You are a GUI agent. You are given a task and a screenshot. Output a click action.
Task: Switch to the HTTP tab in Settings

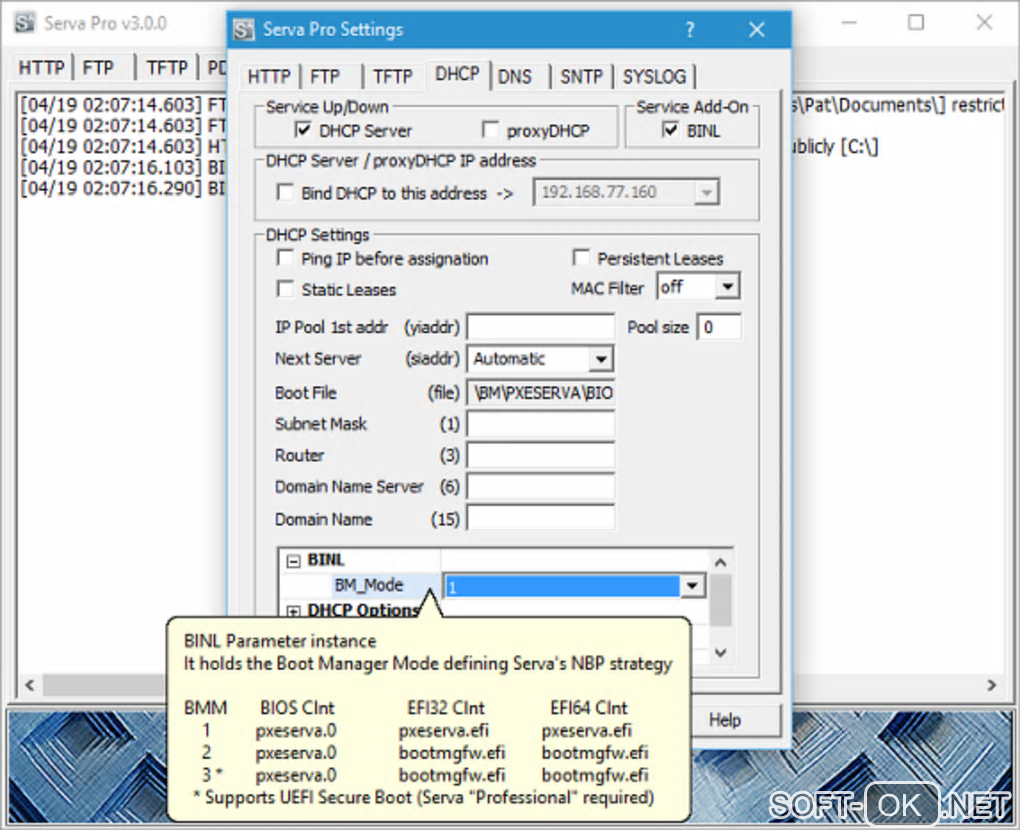click(269, 77)
